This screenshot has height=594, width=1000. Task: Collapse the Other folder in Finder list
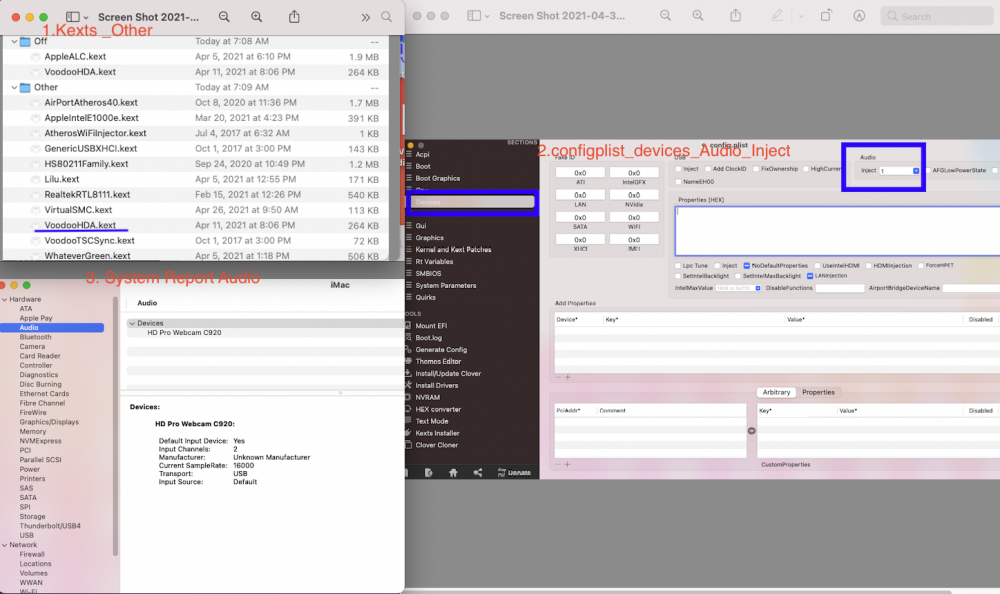14,87
